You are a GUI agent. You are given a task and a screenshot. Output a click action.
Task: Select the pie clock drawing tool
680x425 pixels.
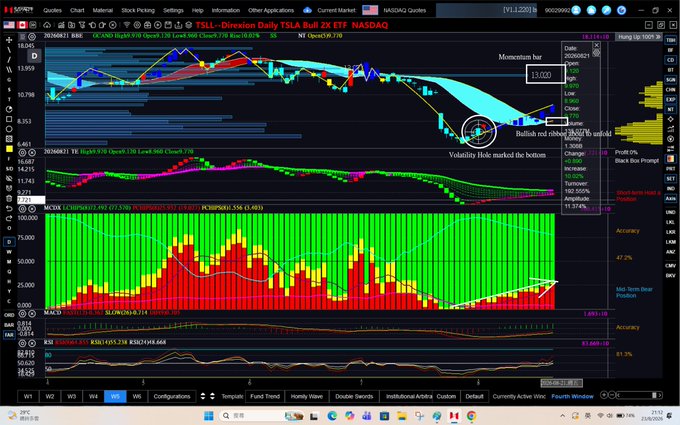coord(9,109)
